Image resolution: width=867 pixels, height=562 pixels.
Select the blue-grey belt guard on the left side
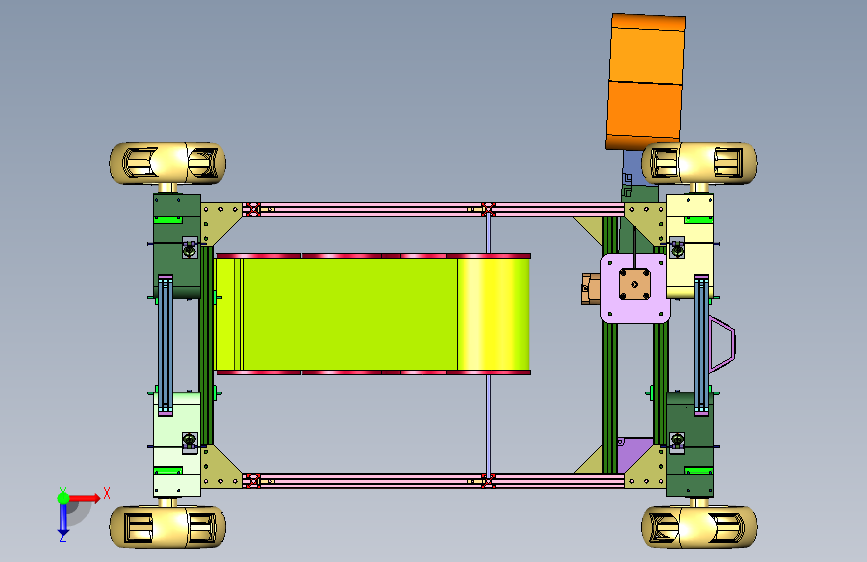point(165,345)
